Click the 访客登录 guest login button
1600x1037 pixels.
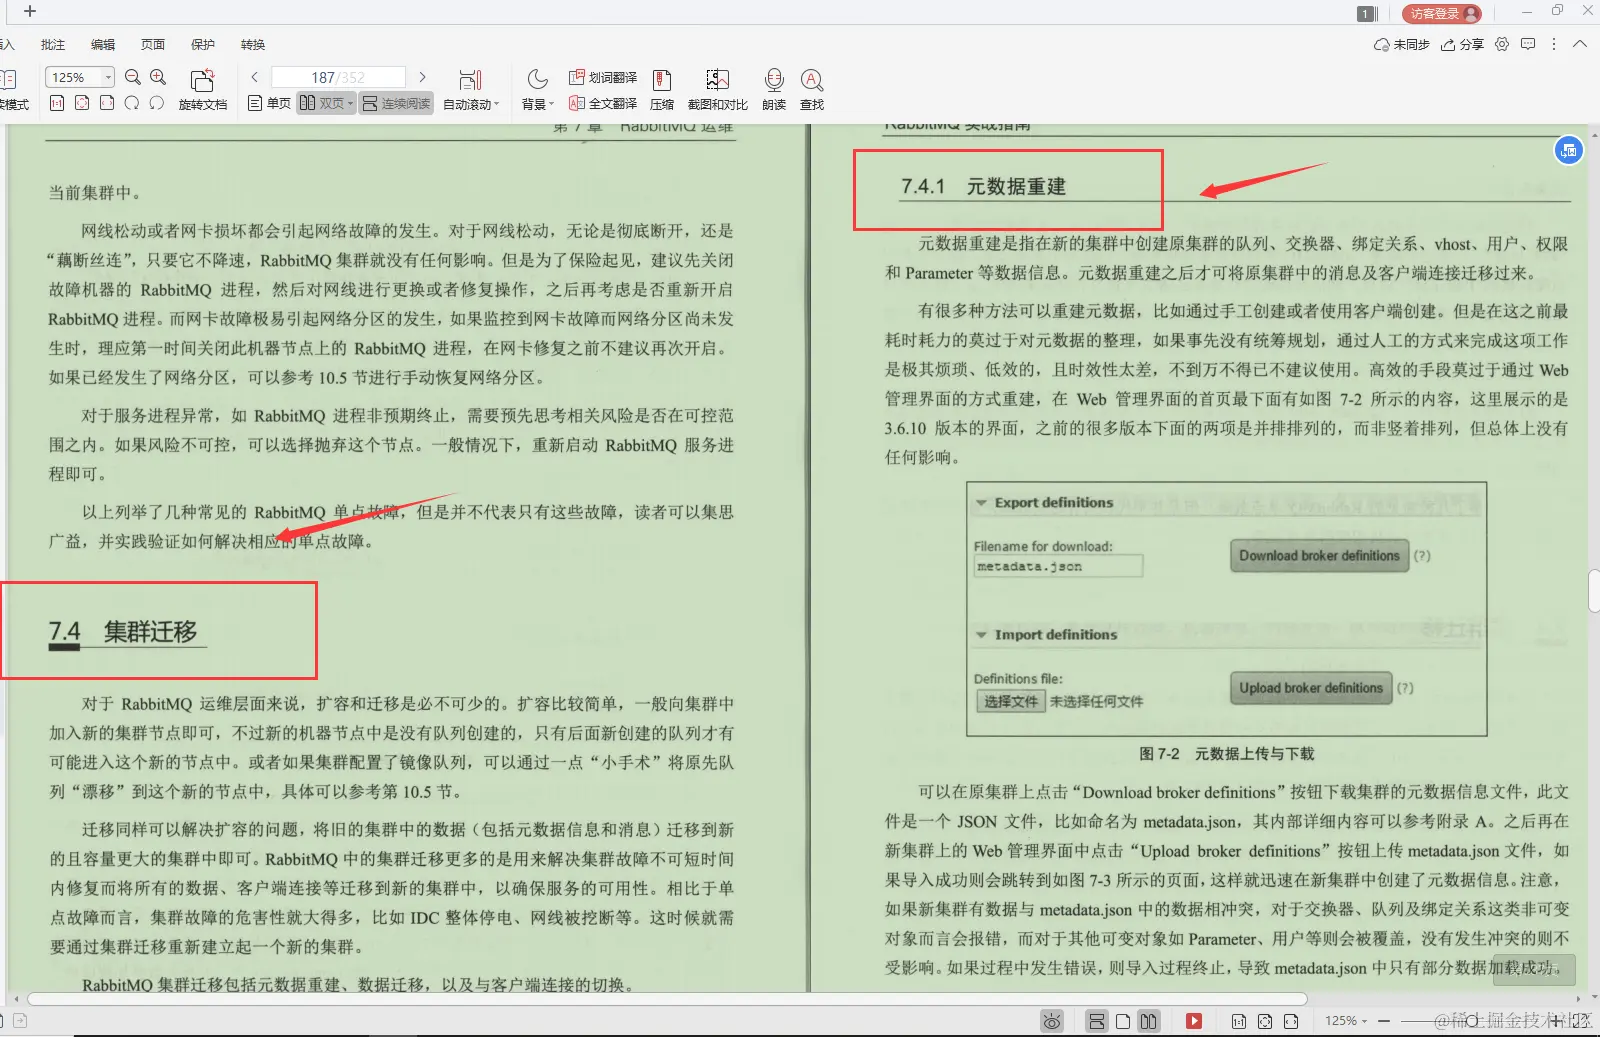click(x=1440, y=14)
